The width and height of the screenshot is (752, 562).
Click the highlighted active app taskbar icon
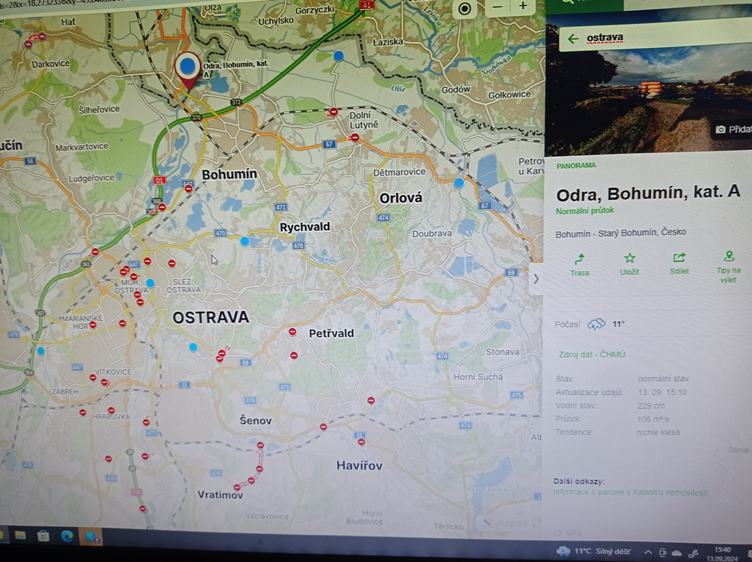(x=91, y=536)
